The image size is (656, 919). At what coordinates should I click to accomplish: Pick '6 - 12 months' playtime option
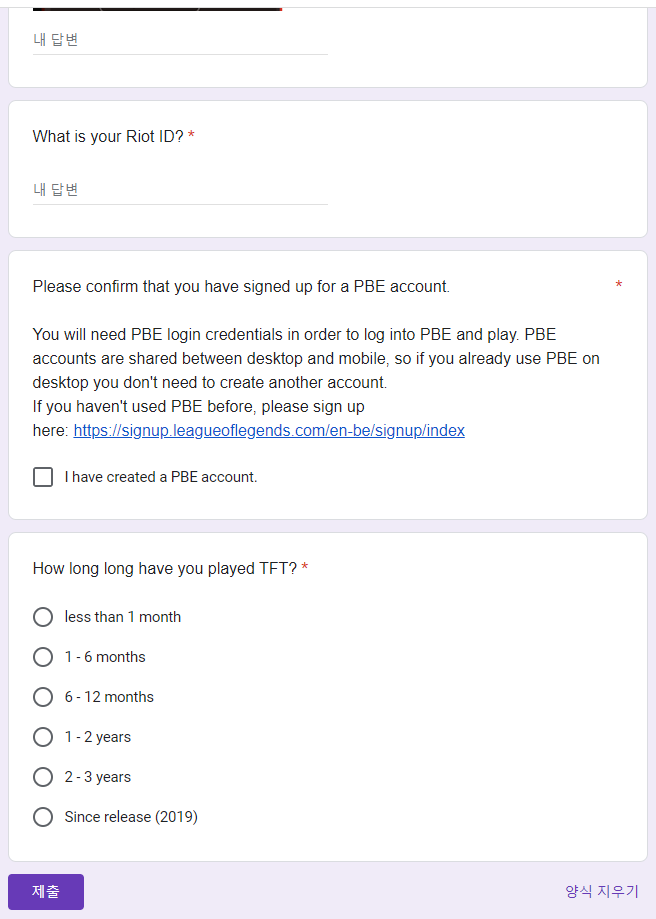click(x=43, y=697)
